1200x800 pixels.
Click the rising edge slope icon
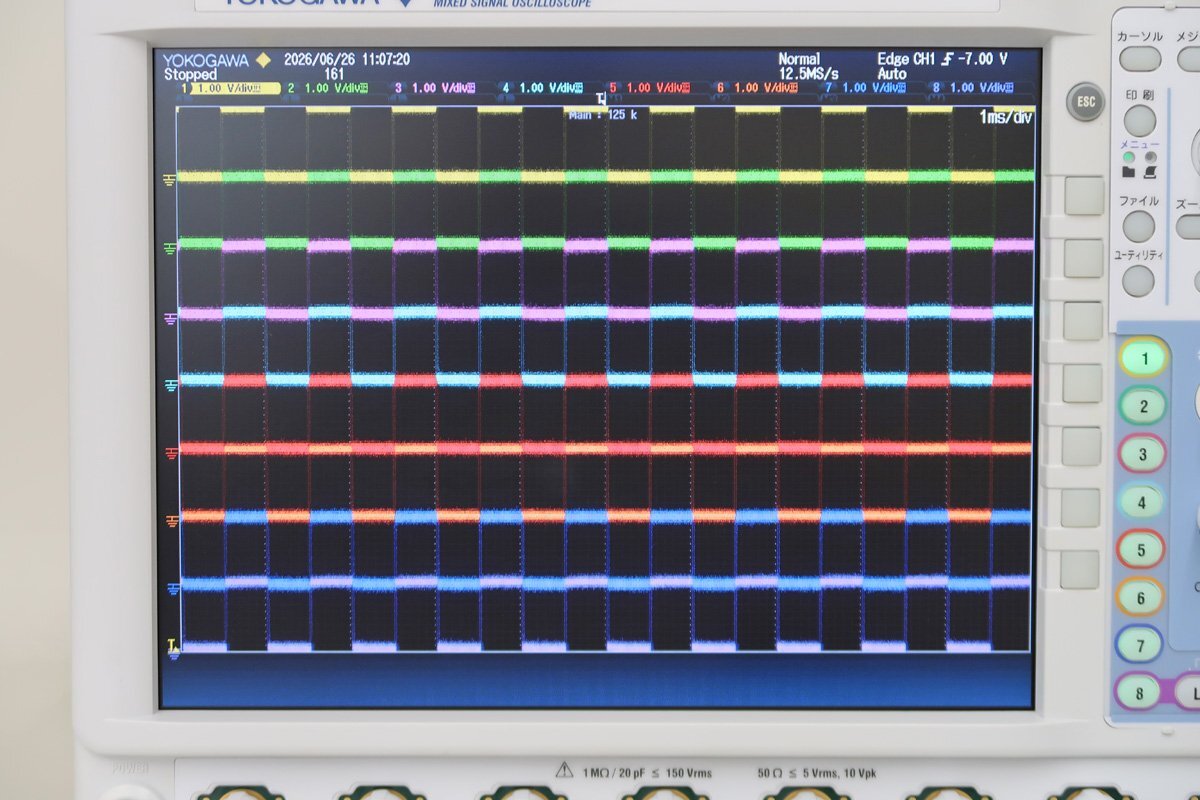[947, 59]
